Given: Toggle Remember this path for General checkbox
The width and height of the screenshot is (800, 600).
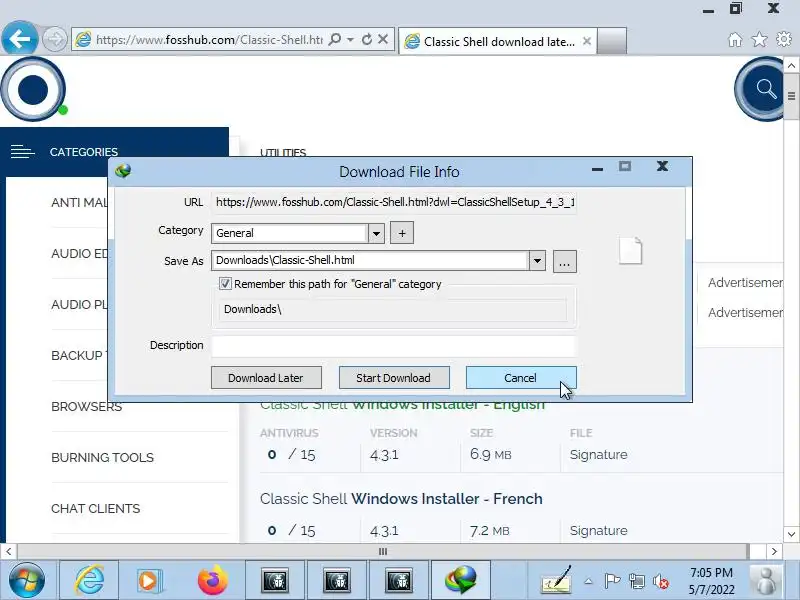Looking at the screenshot, I should pyautogui.click(x=225, y=284).
